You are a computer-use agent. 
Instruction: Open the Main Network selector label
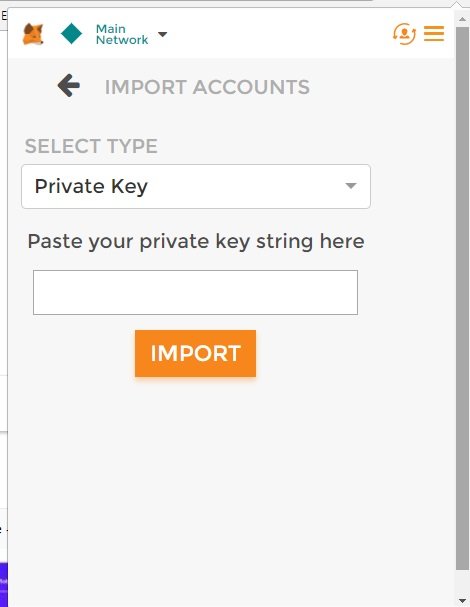[122, 34]
